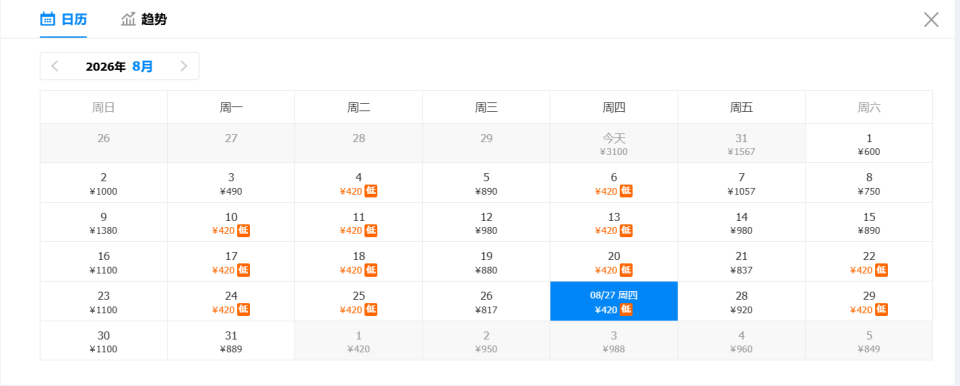Pick August 8 at ¥750
The image size is (960, 386).
[869, 183]
